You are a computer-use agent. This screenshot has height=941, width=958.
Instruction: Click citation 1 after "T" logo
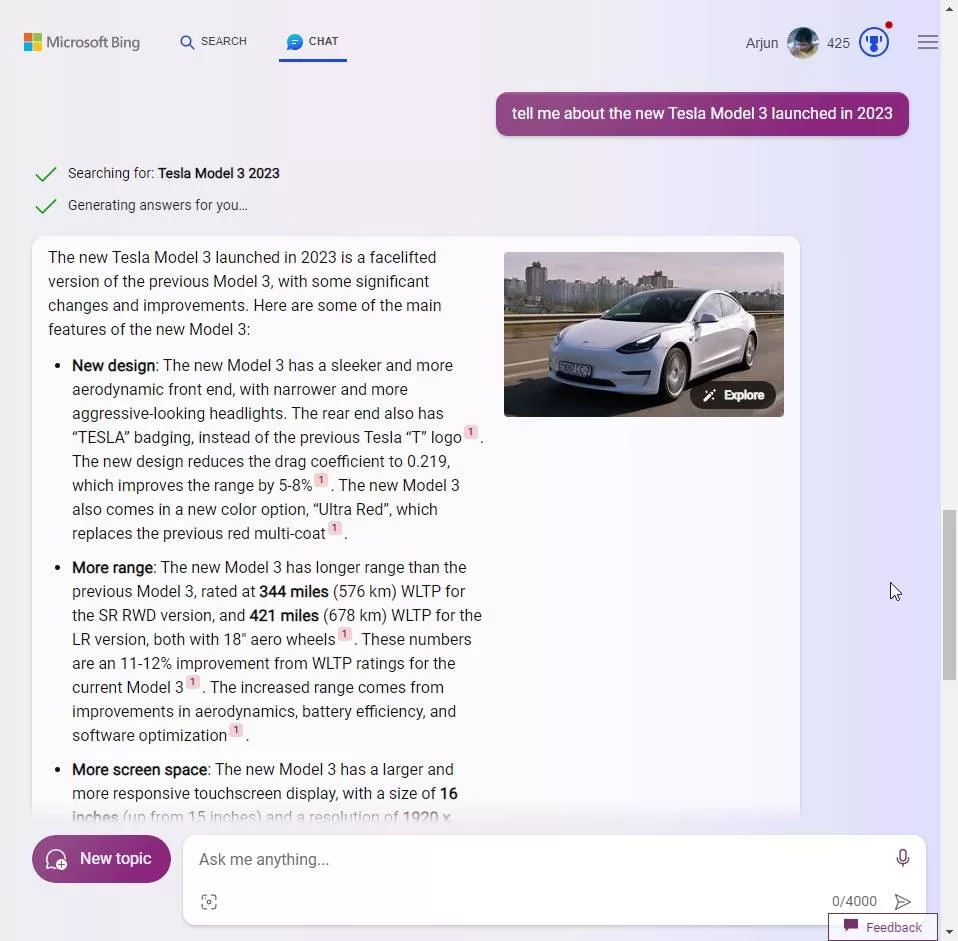coord(470,433)
